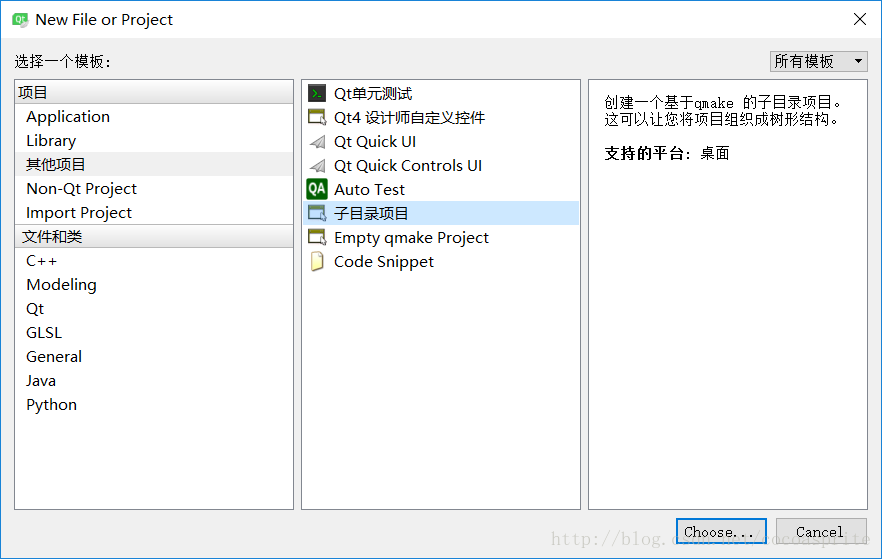Image resolution: width=882 pixels, height=559 pixels.
Task: Select the Code Snippet template
Action: [441, 262]
